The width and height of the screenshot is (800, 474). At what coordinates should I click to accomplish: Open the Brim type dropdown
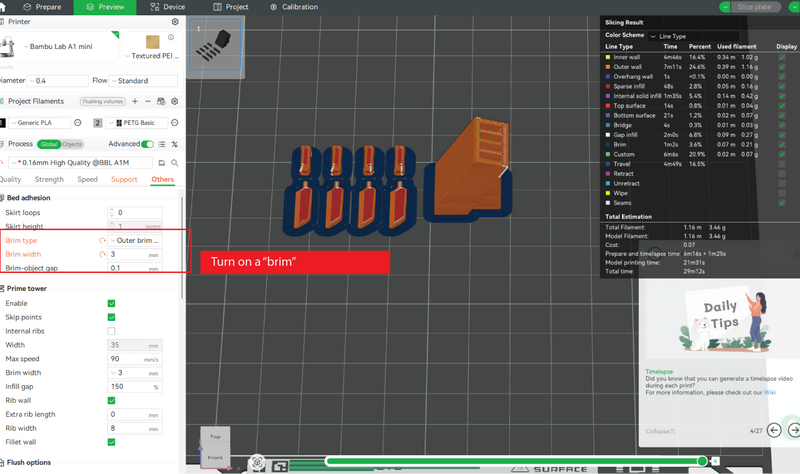135,240
